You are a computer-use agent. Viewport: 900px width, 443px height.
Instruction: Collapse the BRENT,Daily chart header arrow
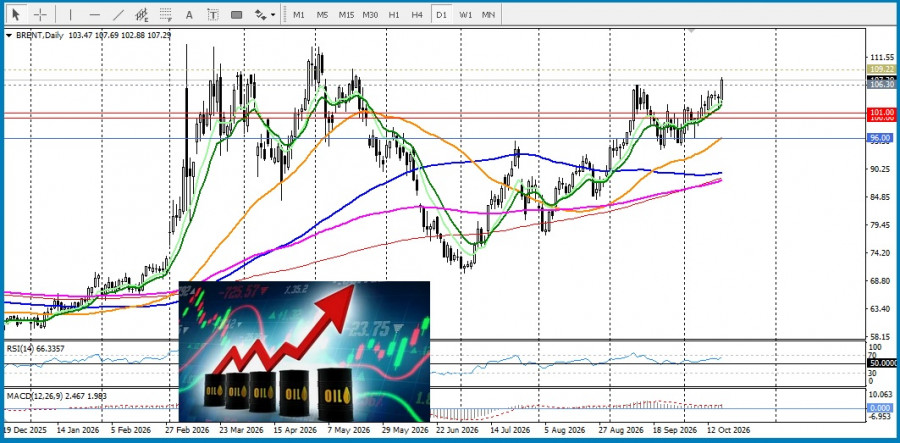[8, 35]
